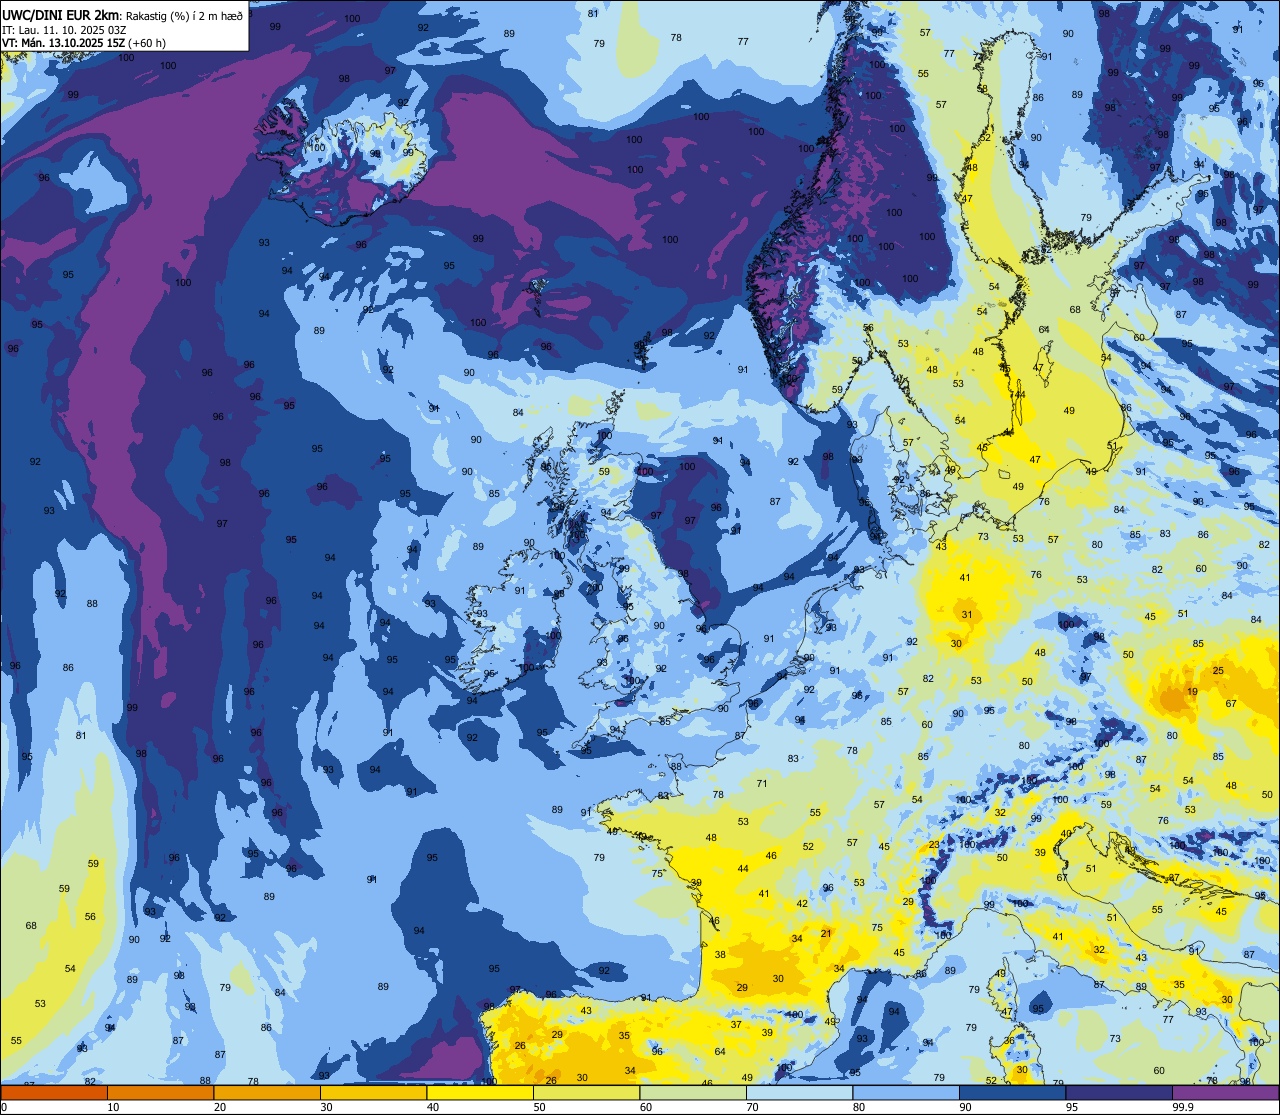The image size is (1280, 1115).
Task: Click the purple legend swatch above 99.9
Action: click(1225, 1092)
